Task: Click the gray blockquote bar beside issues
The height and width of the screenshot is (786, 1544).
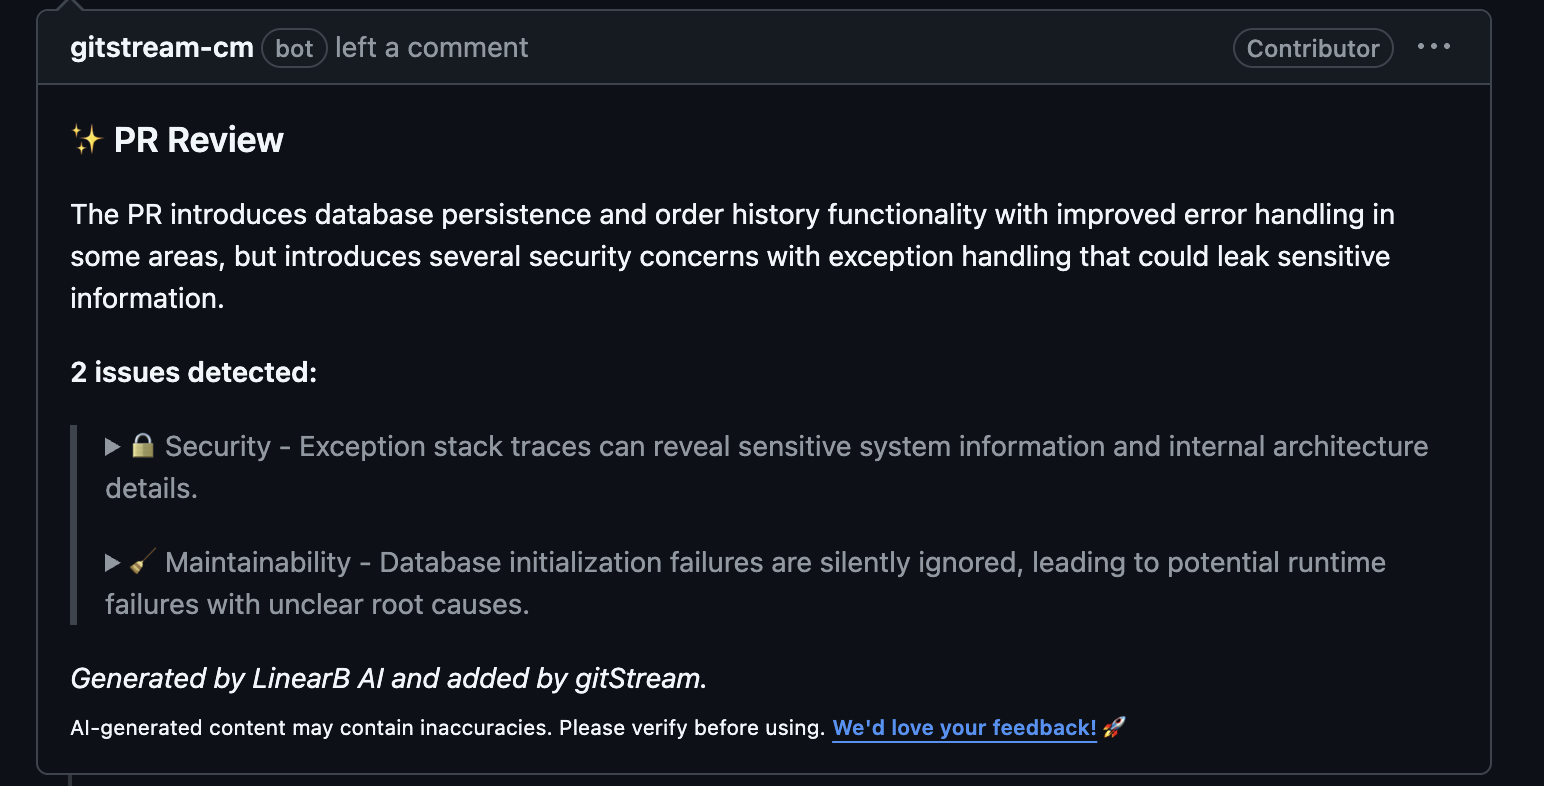Action: click(74, 524)
